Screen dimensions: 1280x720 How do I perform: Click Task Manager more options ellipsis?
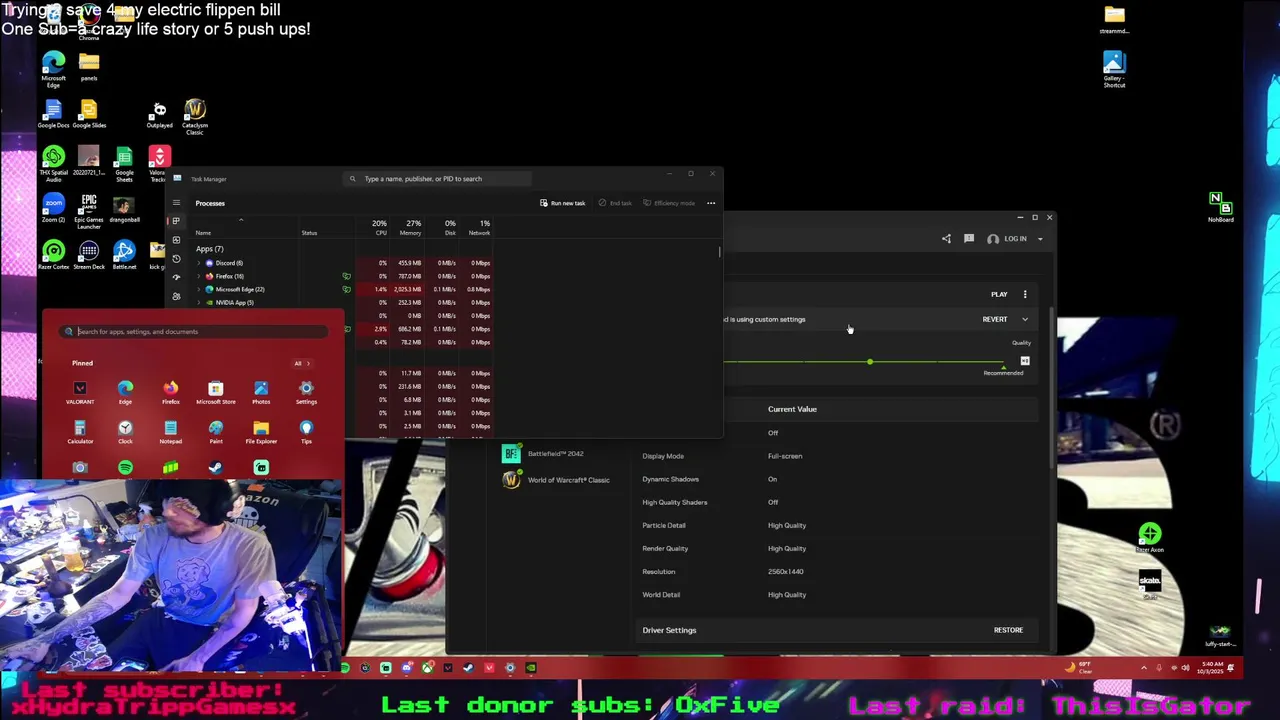[x=711, y=203]
